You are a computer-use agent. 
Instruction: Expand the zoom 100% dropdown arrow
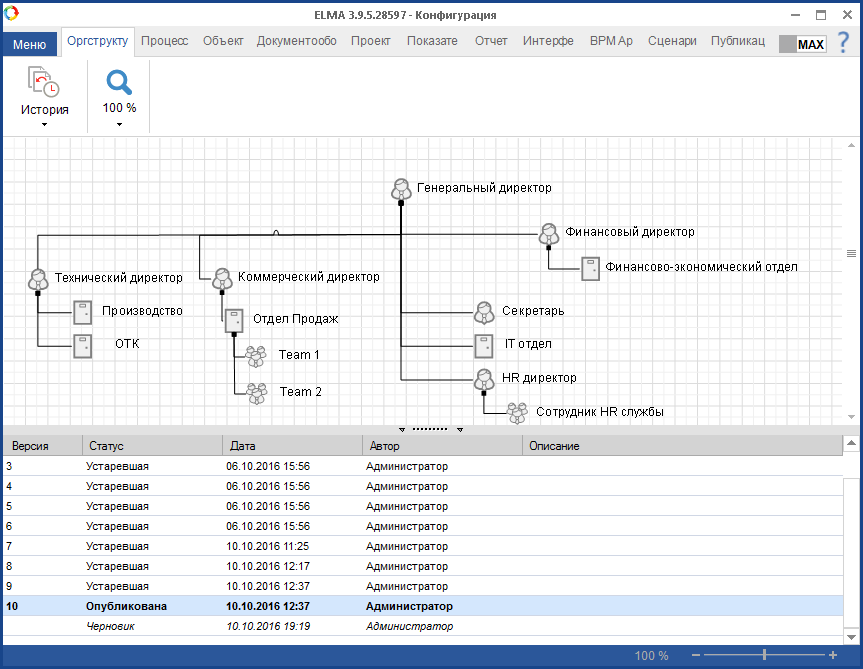pyautogui.click(x=119, y=125)
